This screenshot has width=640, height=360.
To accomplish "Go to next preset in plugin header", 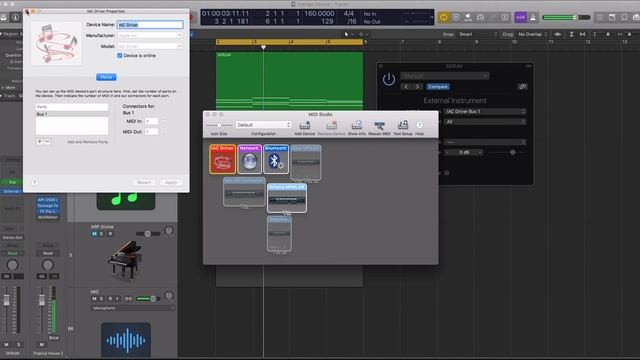I will [417, 87].
